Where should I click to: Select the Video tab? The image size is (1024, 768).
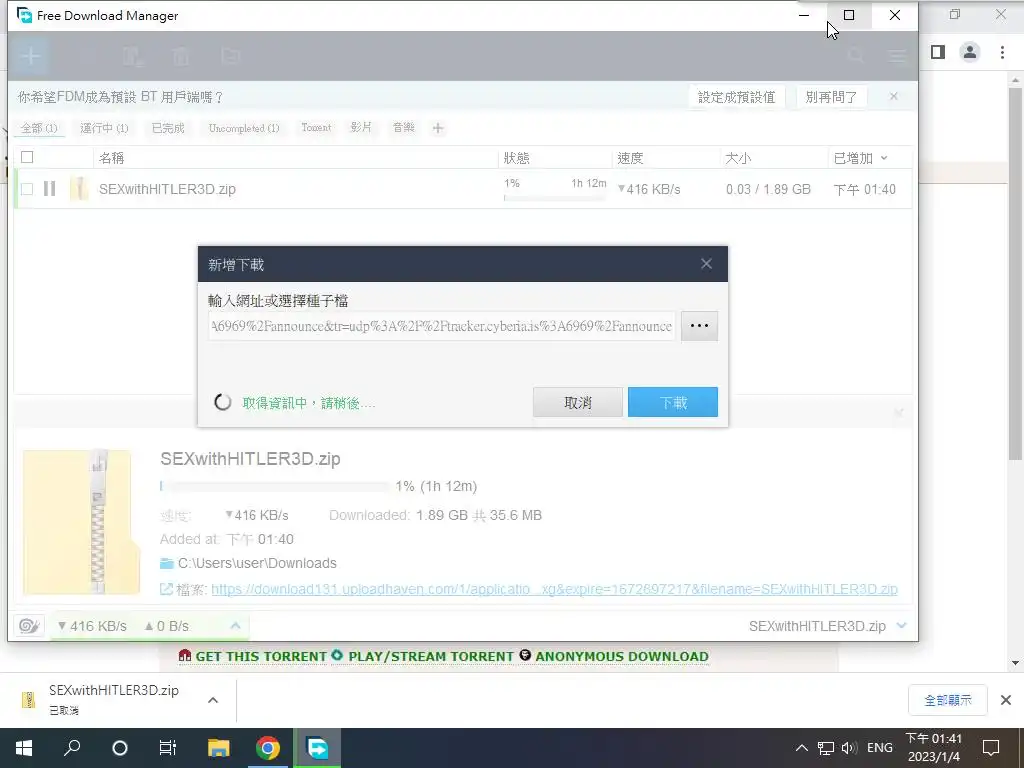click(x=361, y=127)
